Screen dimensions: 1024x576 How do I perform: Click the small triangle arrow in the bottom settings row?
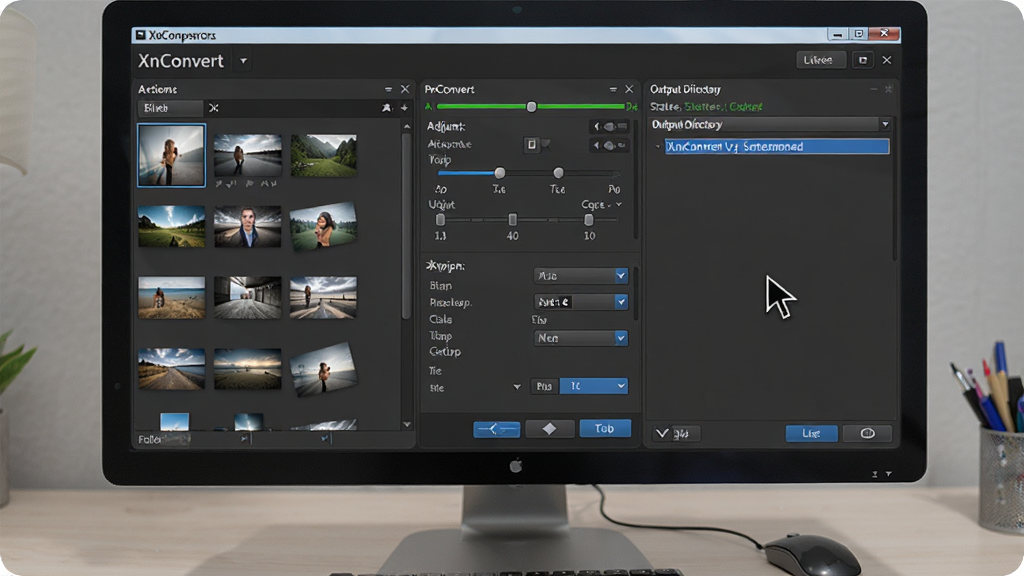(x=517, y=387)
